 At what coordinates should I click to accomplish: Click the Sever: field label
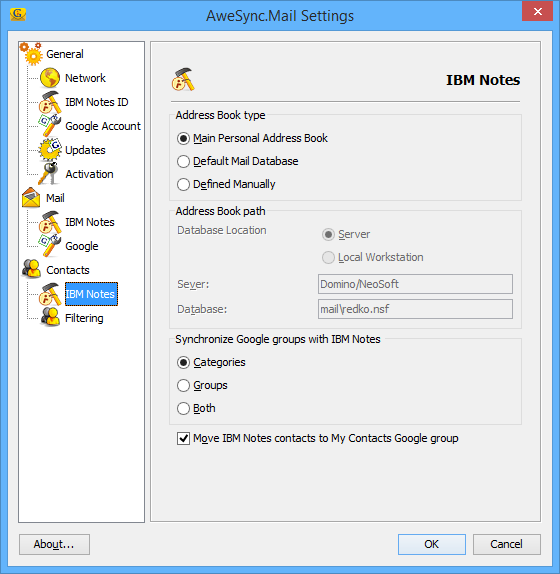pos(193,284)
